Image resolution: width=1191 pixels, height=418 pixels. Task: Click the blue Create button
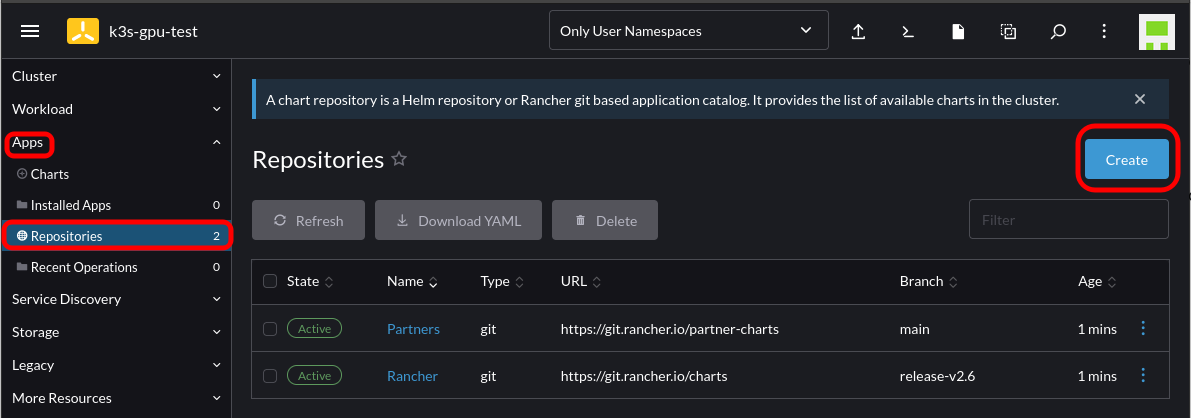coord(1126,160)
